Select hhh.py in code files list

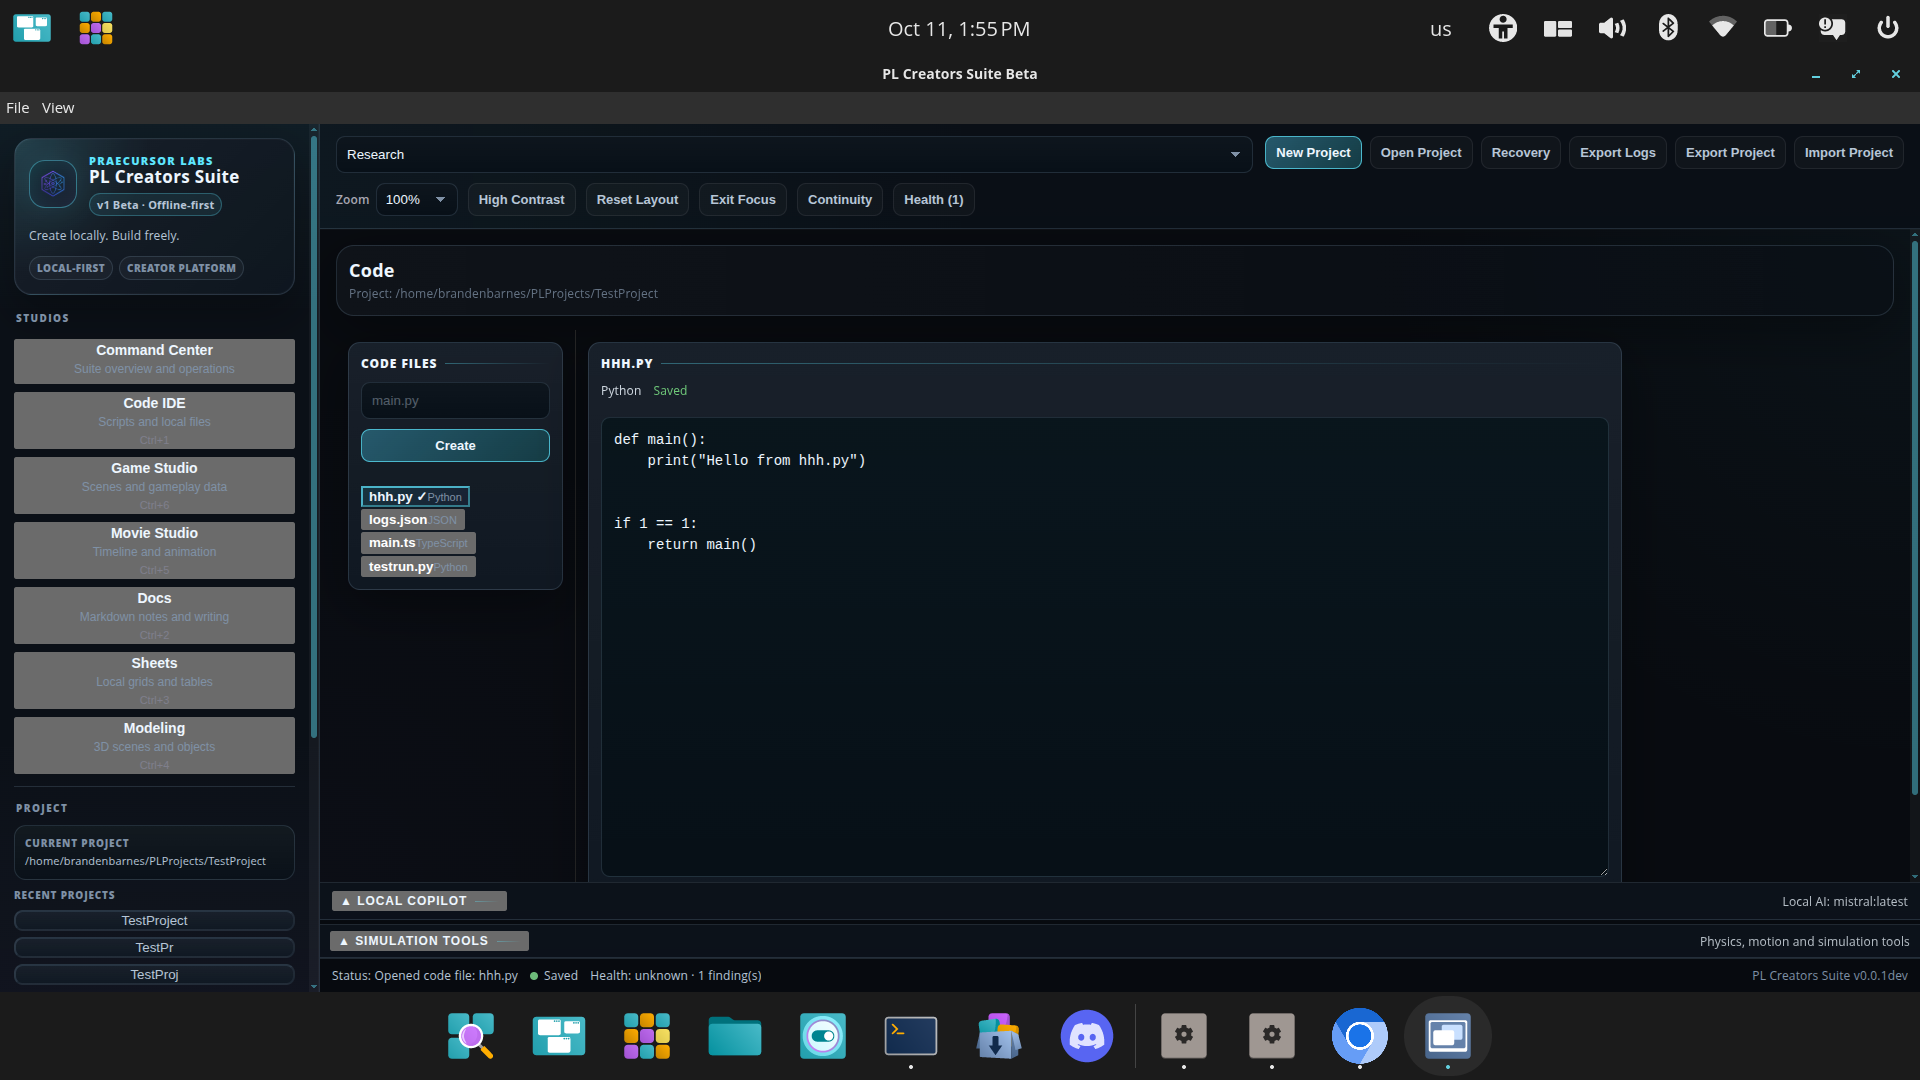click(415, 497)
